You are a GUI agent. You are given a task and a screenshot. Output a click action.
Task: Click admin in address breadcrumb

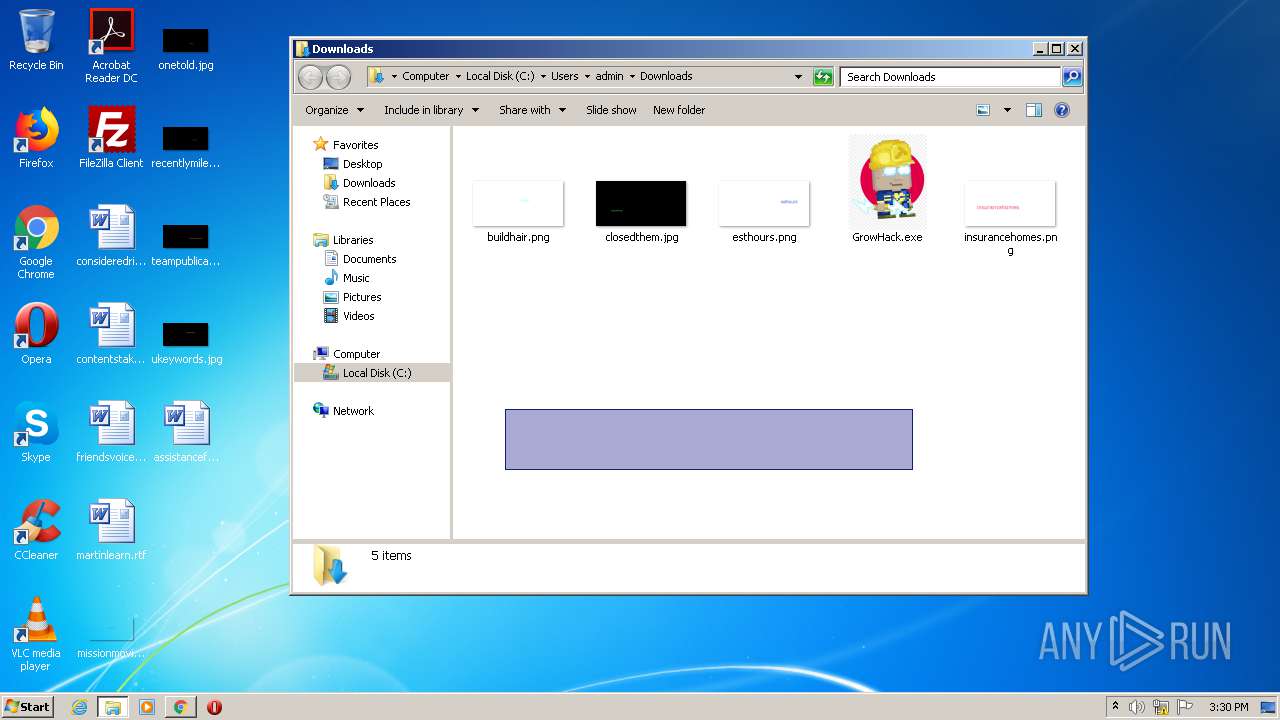click(610, 76)
